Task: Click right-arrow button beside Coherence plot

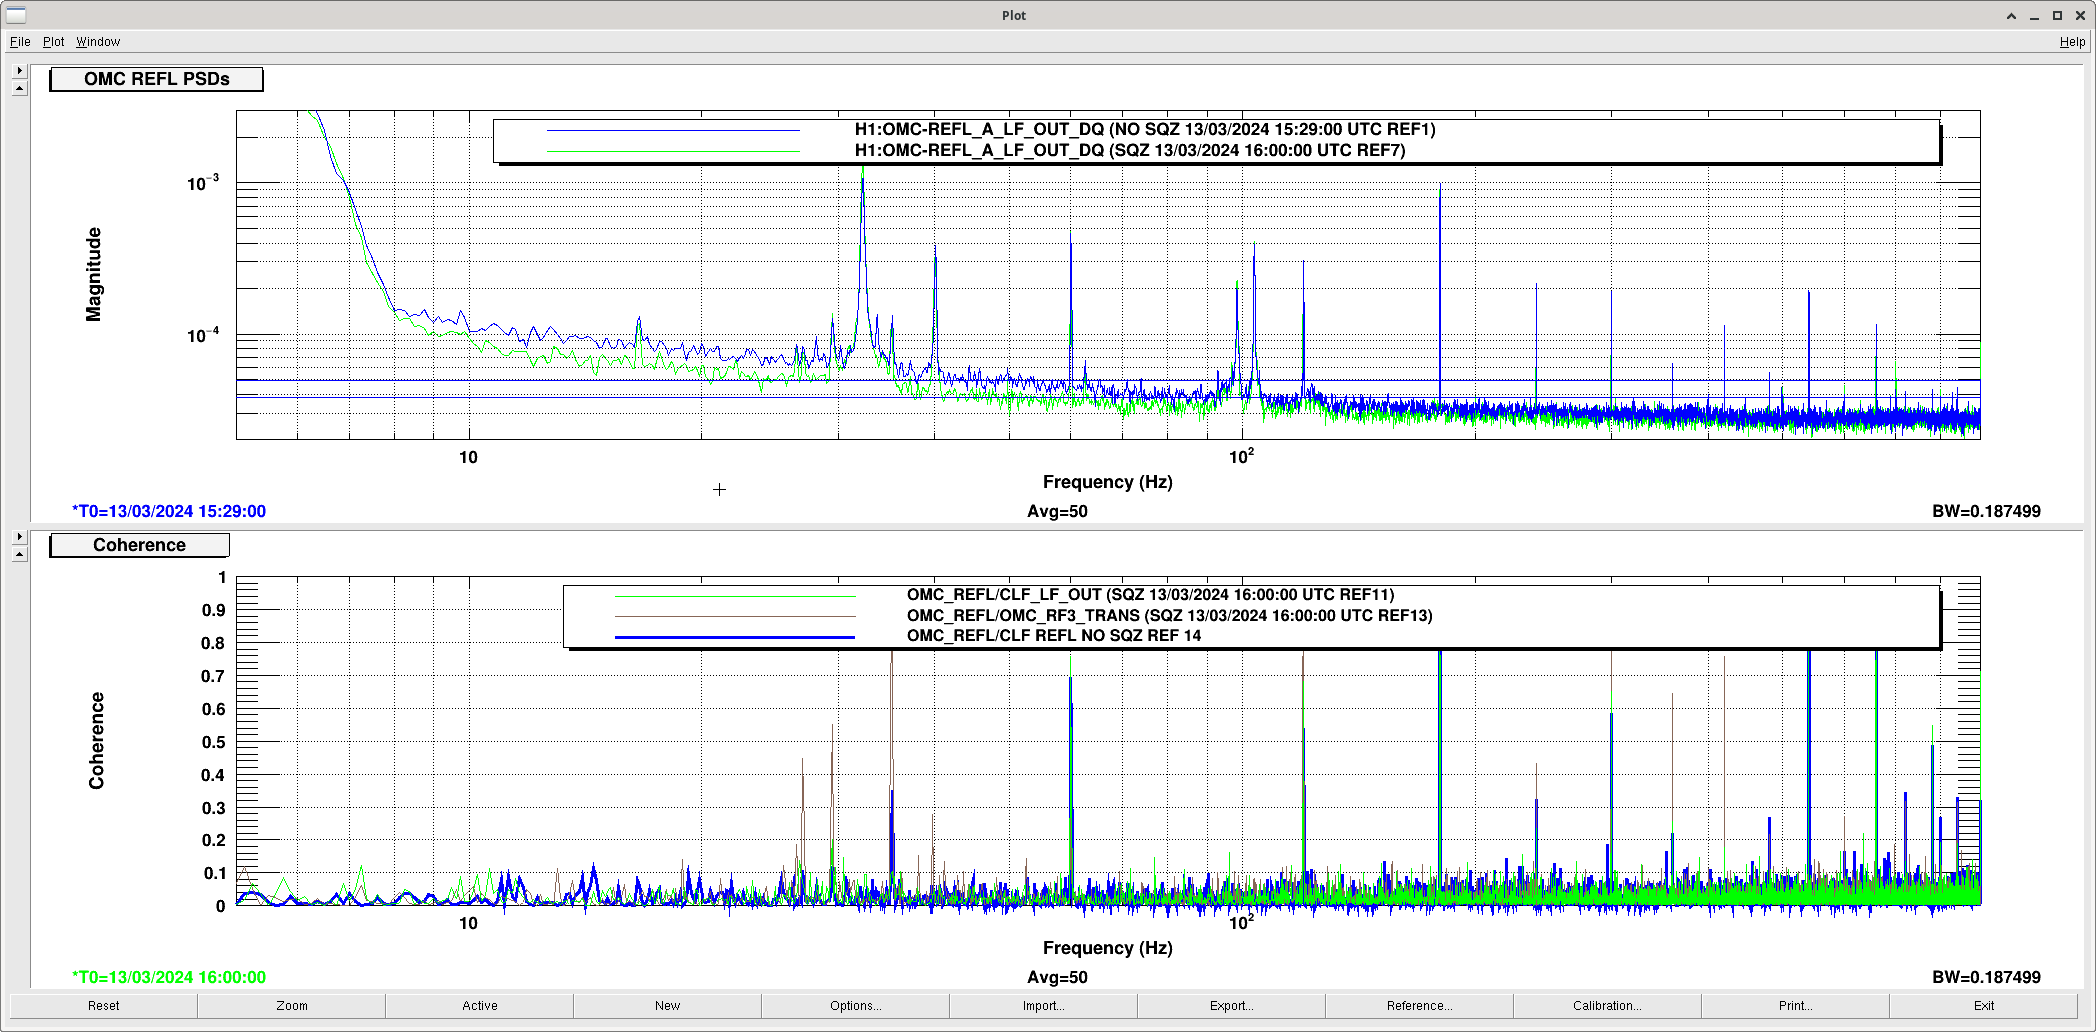Action: (x=19, y=537)
